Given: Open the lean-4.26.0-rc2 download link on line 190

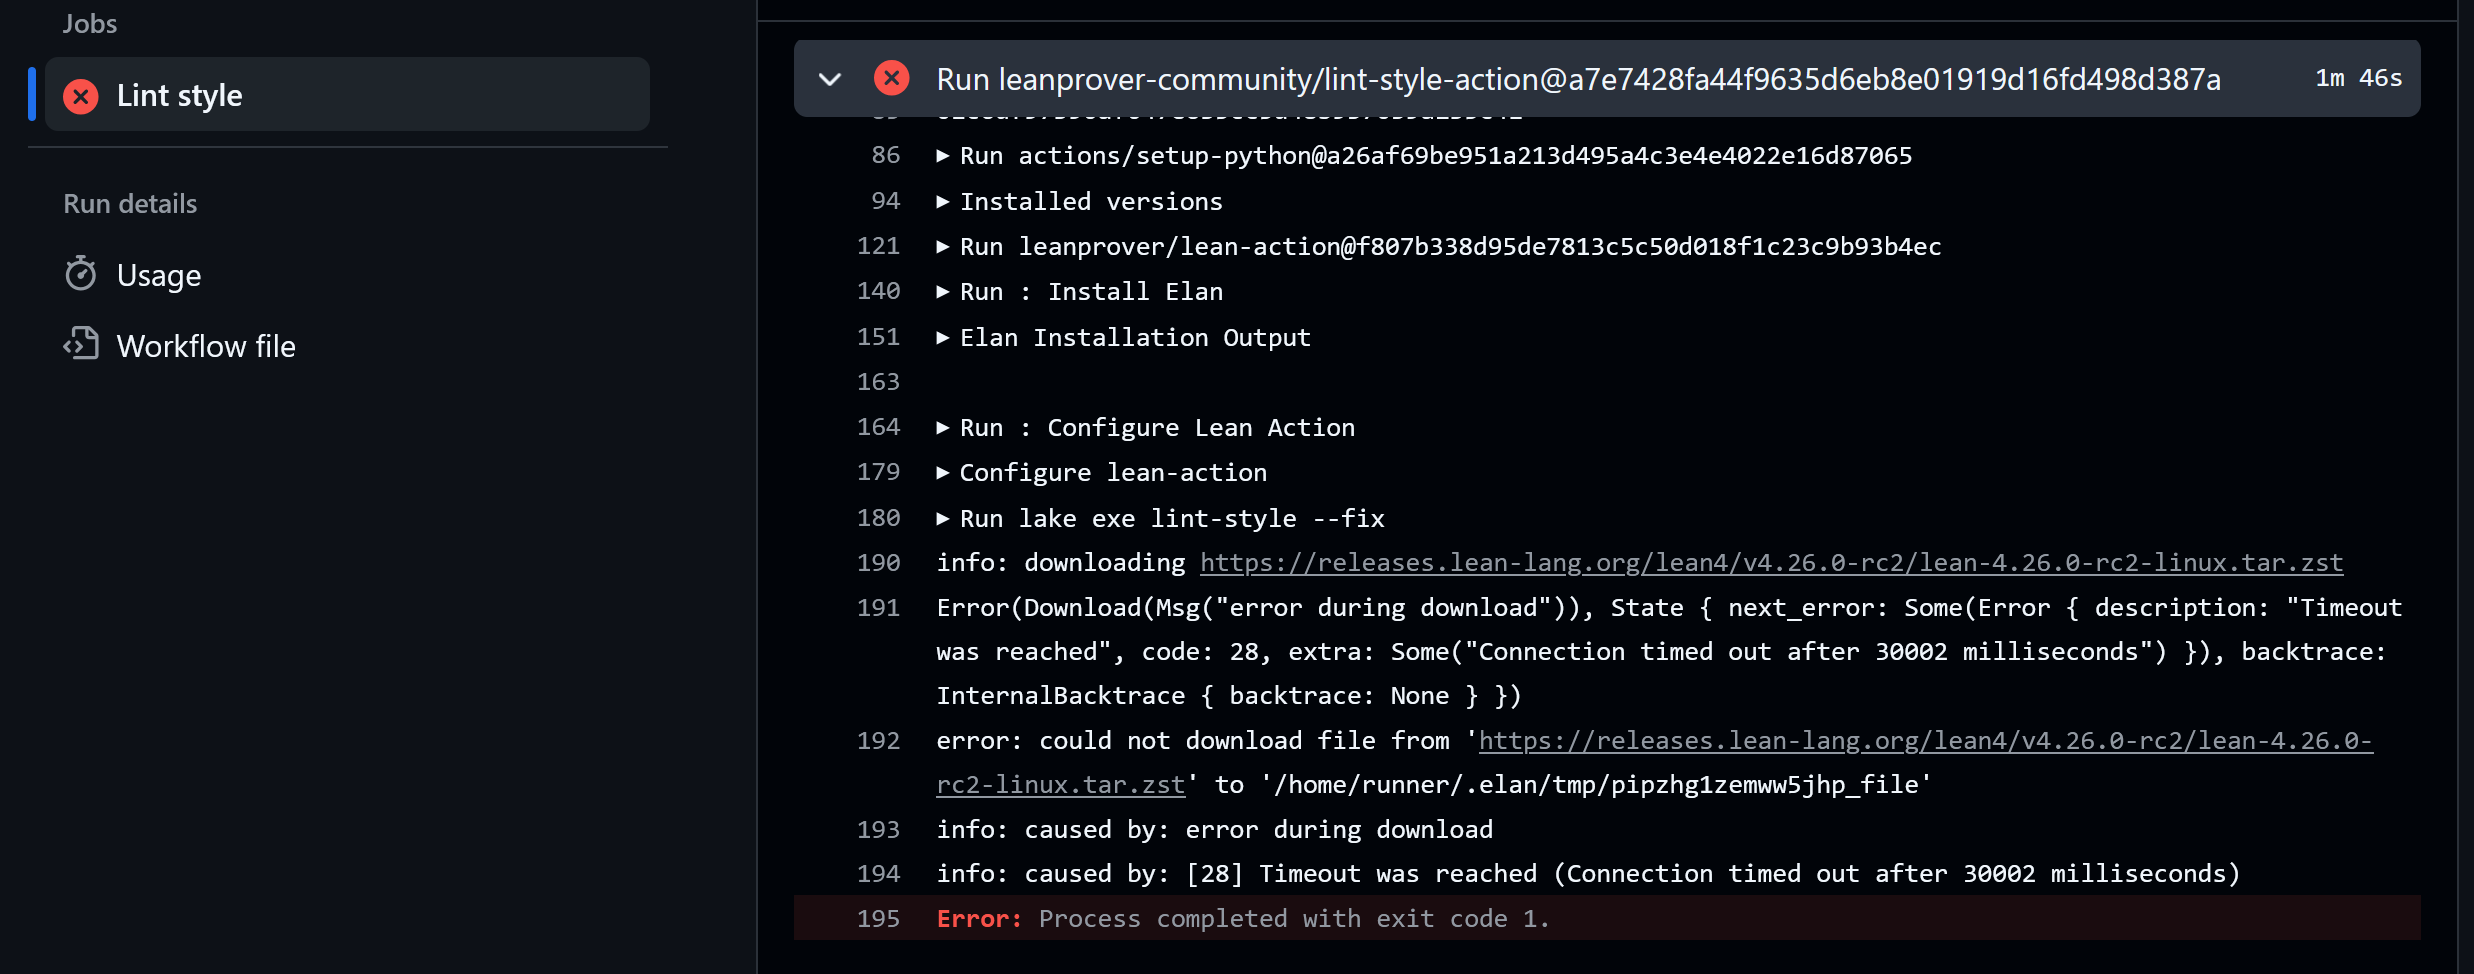Looking at the screenshot, I should [1770, 563].
